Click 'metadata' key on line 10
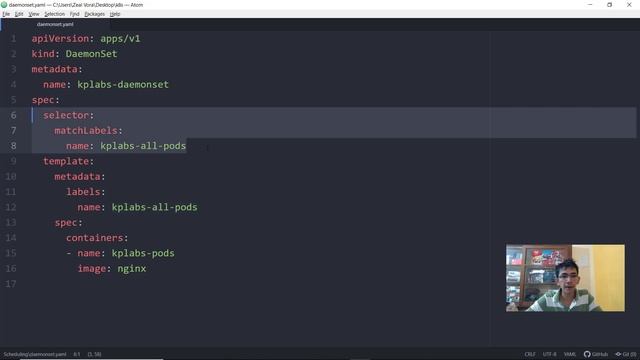Viewport: 640px width, 360px height. coord(77,177)
